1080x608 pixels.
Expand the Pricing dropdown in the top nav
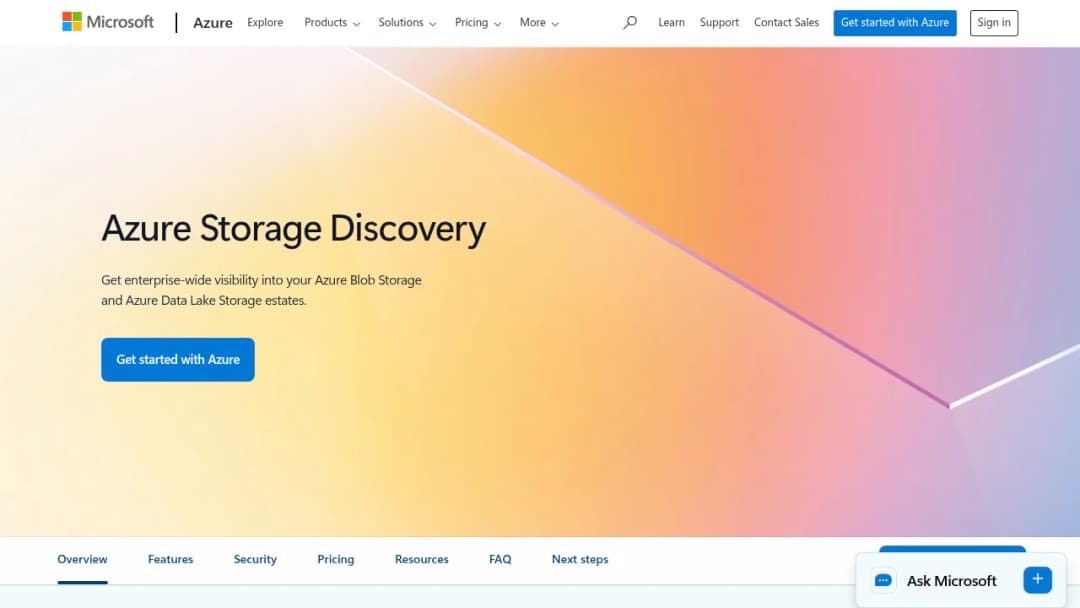pos(478,22)
